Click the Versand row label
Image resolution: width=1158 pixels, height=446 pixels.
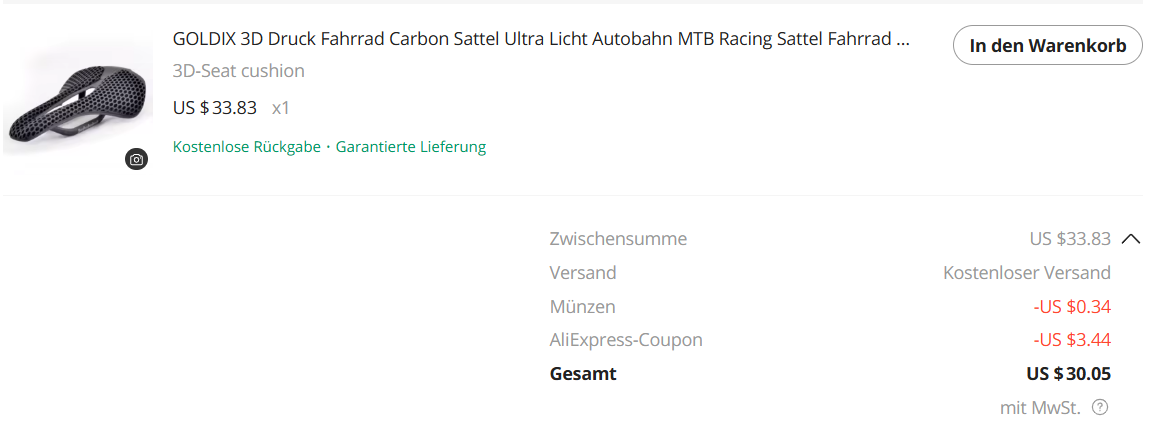click(x=583, y=273)
